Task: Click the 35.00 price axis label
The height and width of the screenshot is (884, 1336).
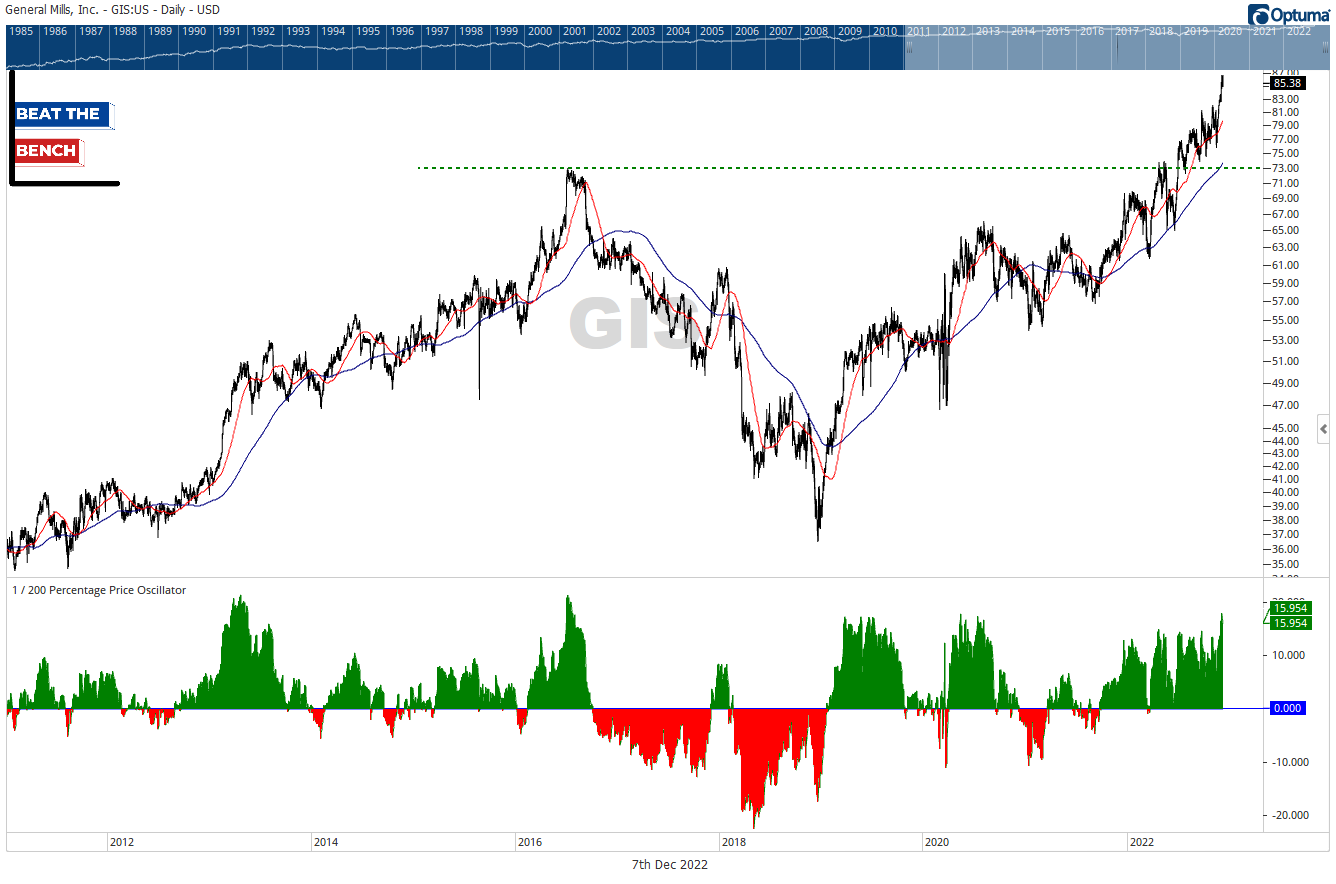Action: tap(1285, 565)
